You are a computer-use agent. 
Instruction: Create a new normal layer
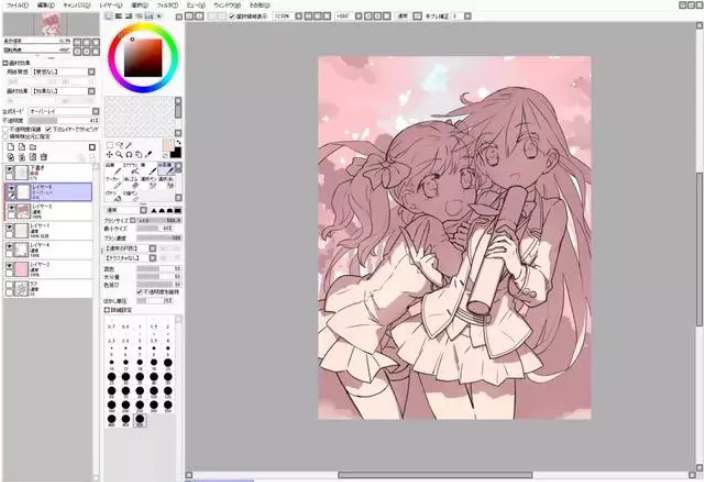[x=11, y=147]
